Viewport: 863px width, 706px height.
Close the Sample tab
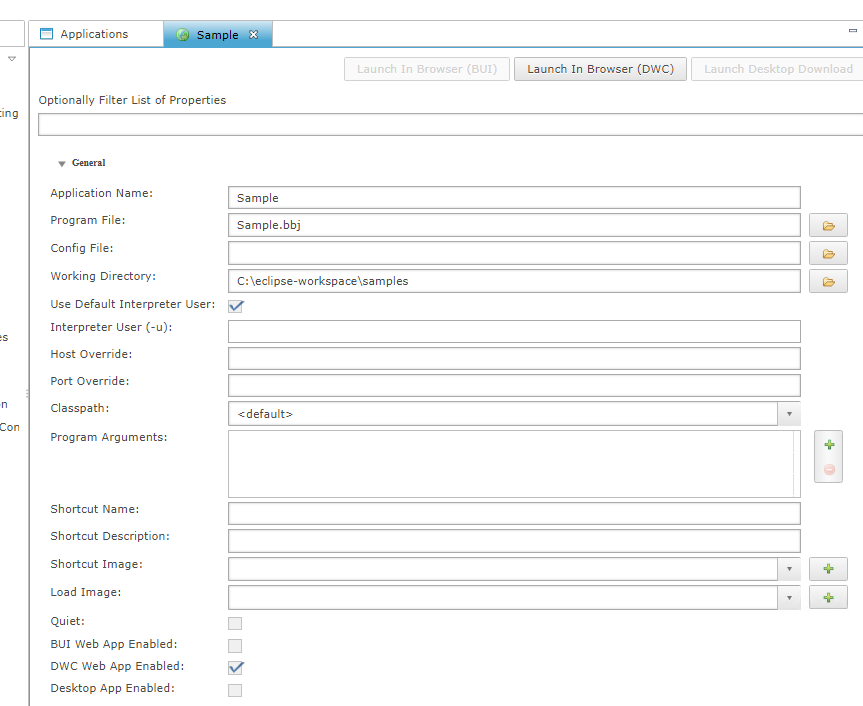coord(253,34)
